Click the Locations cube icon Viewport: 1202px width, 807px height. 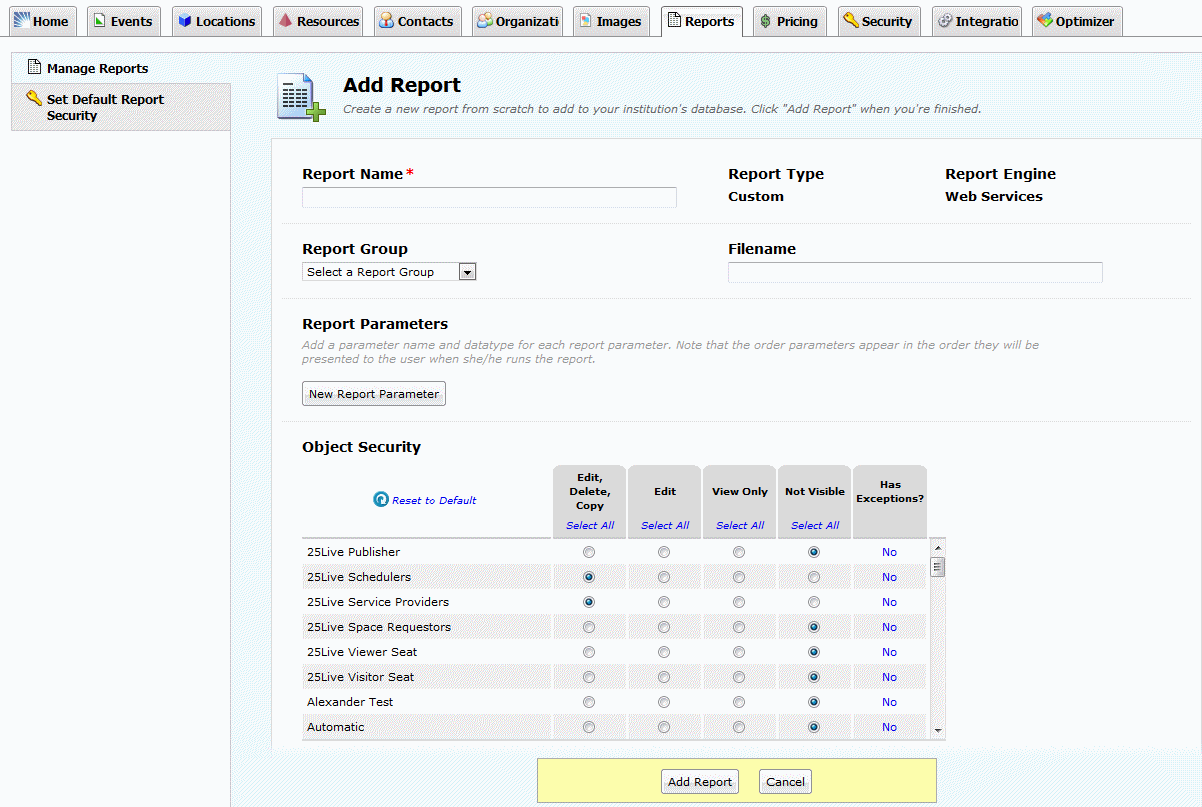(x=185, y=21)
